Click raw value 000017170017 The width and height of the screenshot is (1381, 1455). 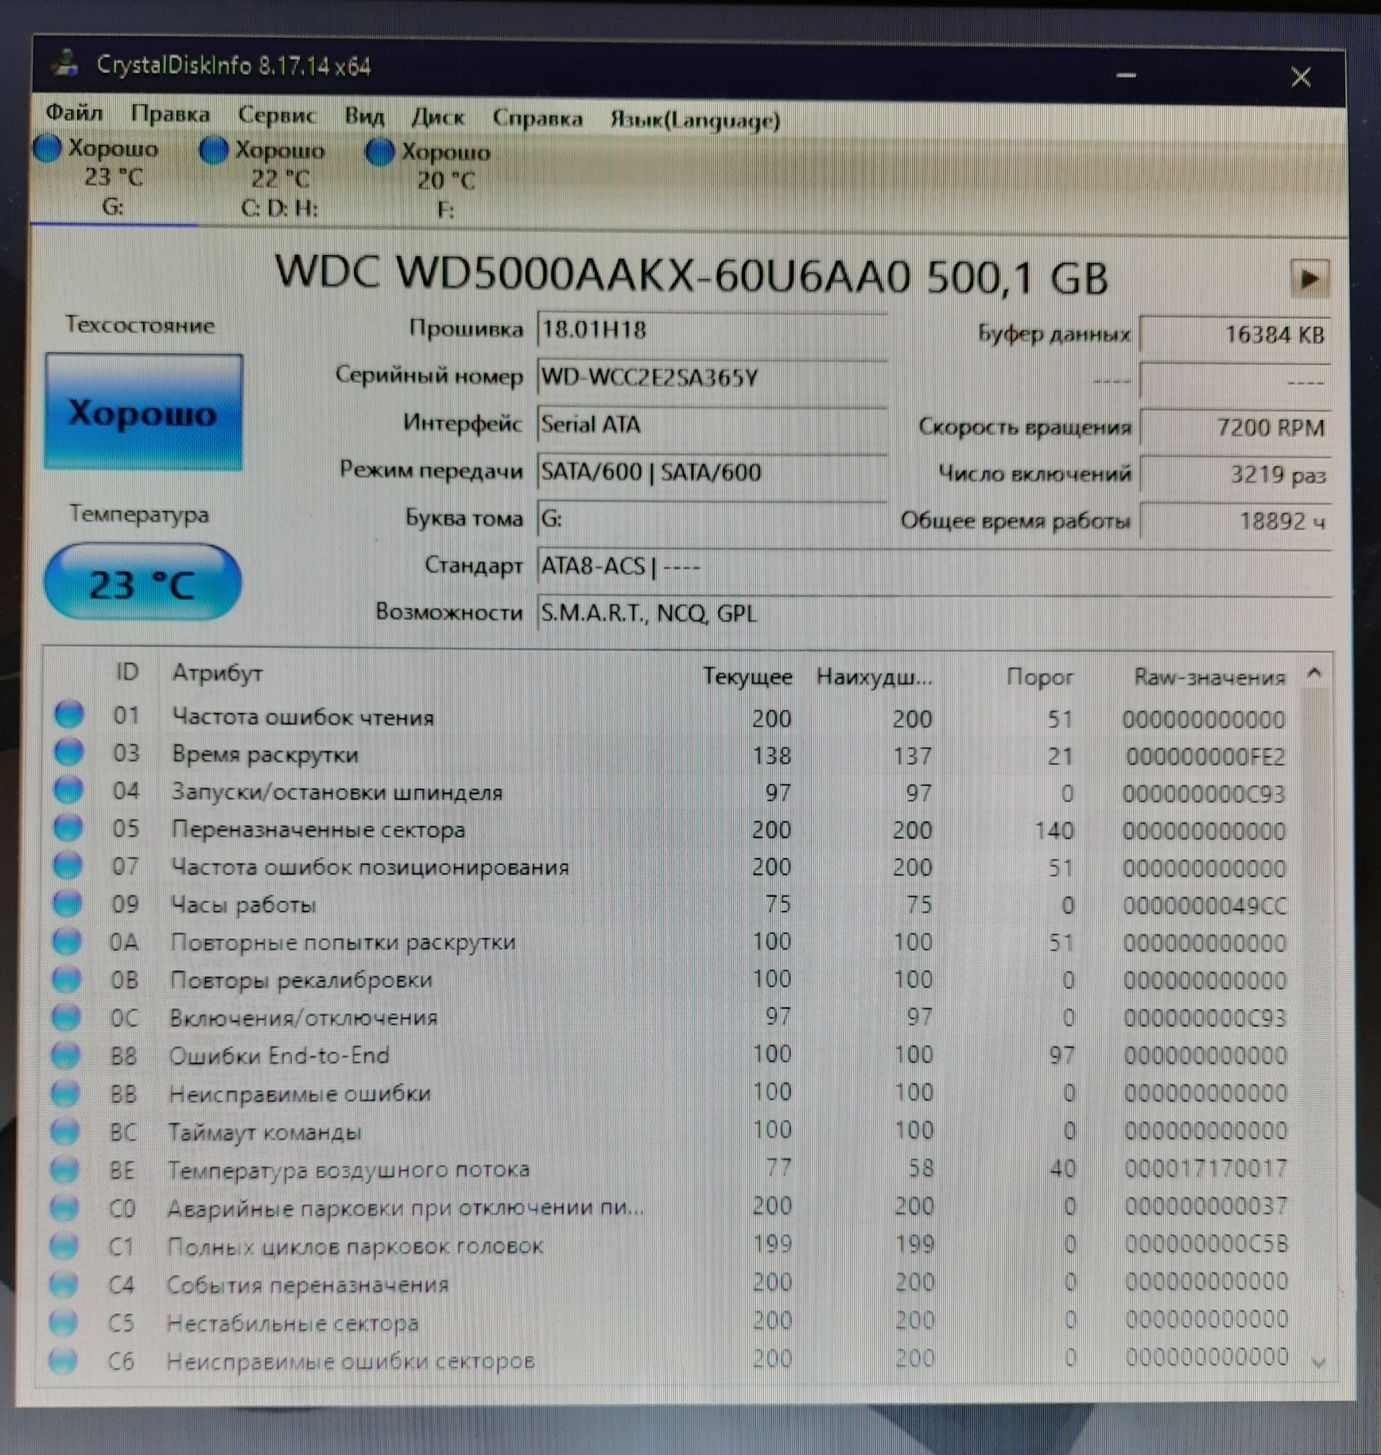pos(1206,1168)
